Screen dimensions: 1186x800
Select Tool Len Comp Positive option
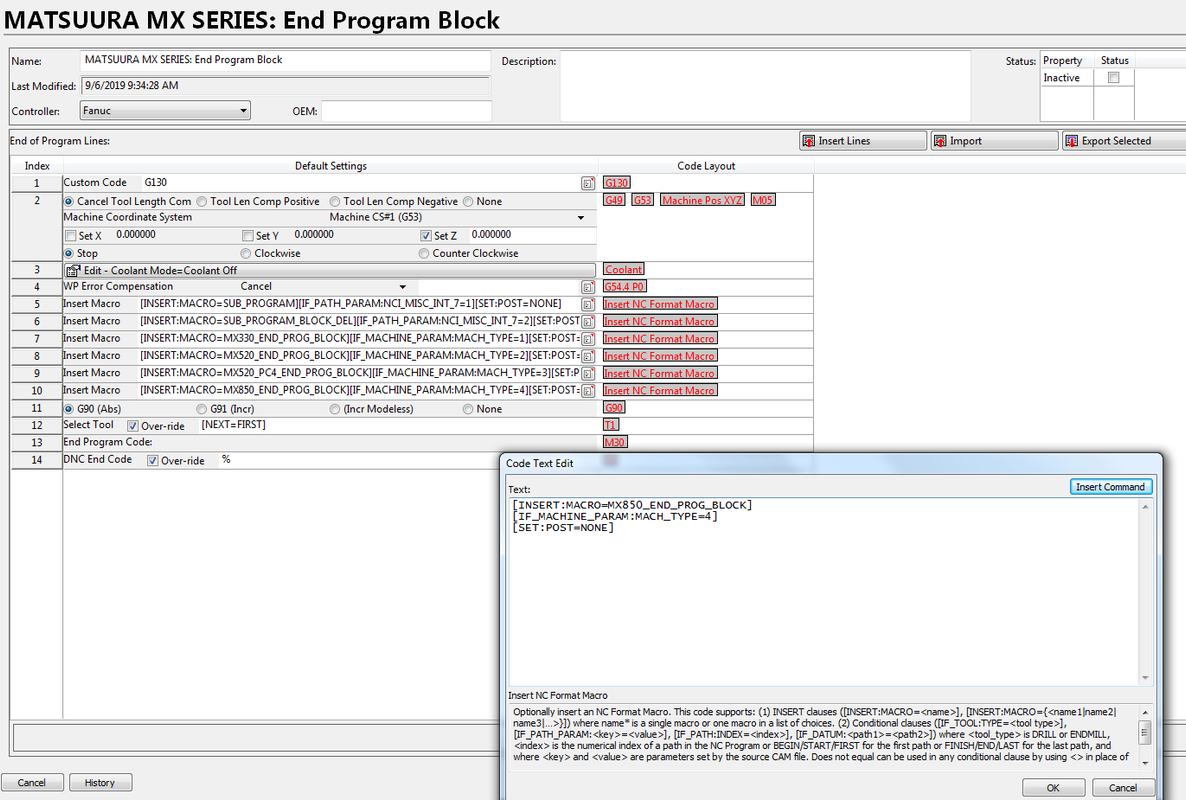202,202
